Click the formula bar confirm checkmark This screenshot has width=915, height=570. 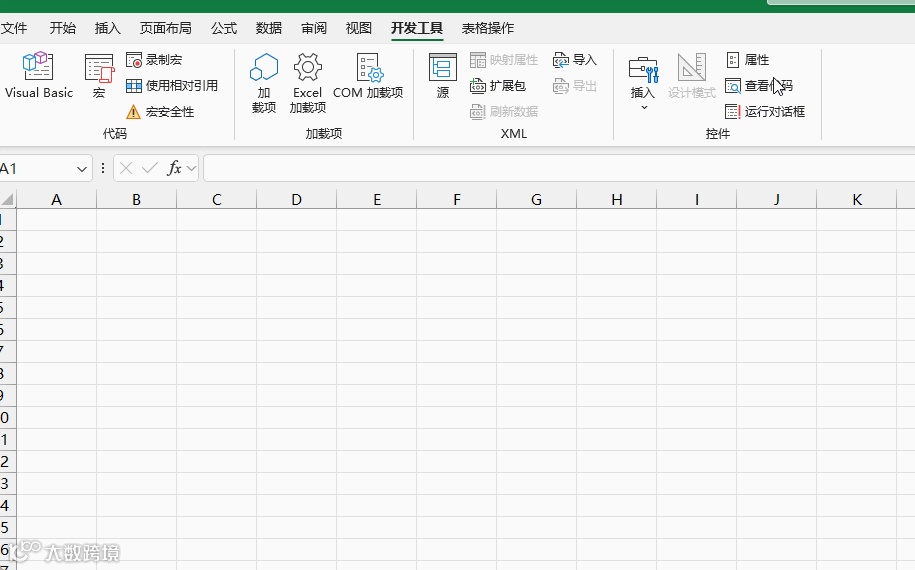(x=150, y=169)
